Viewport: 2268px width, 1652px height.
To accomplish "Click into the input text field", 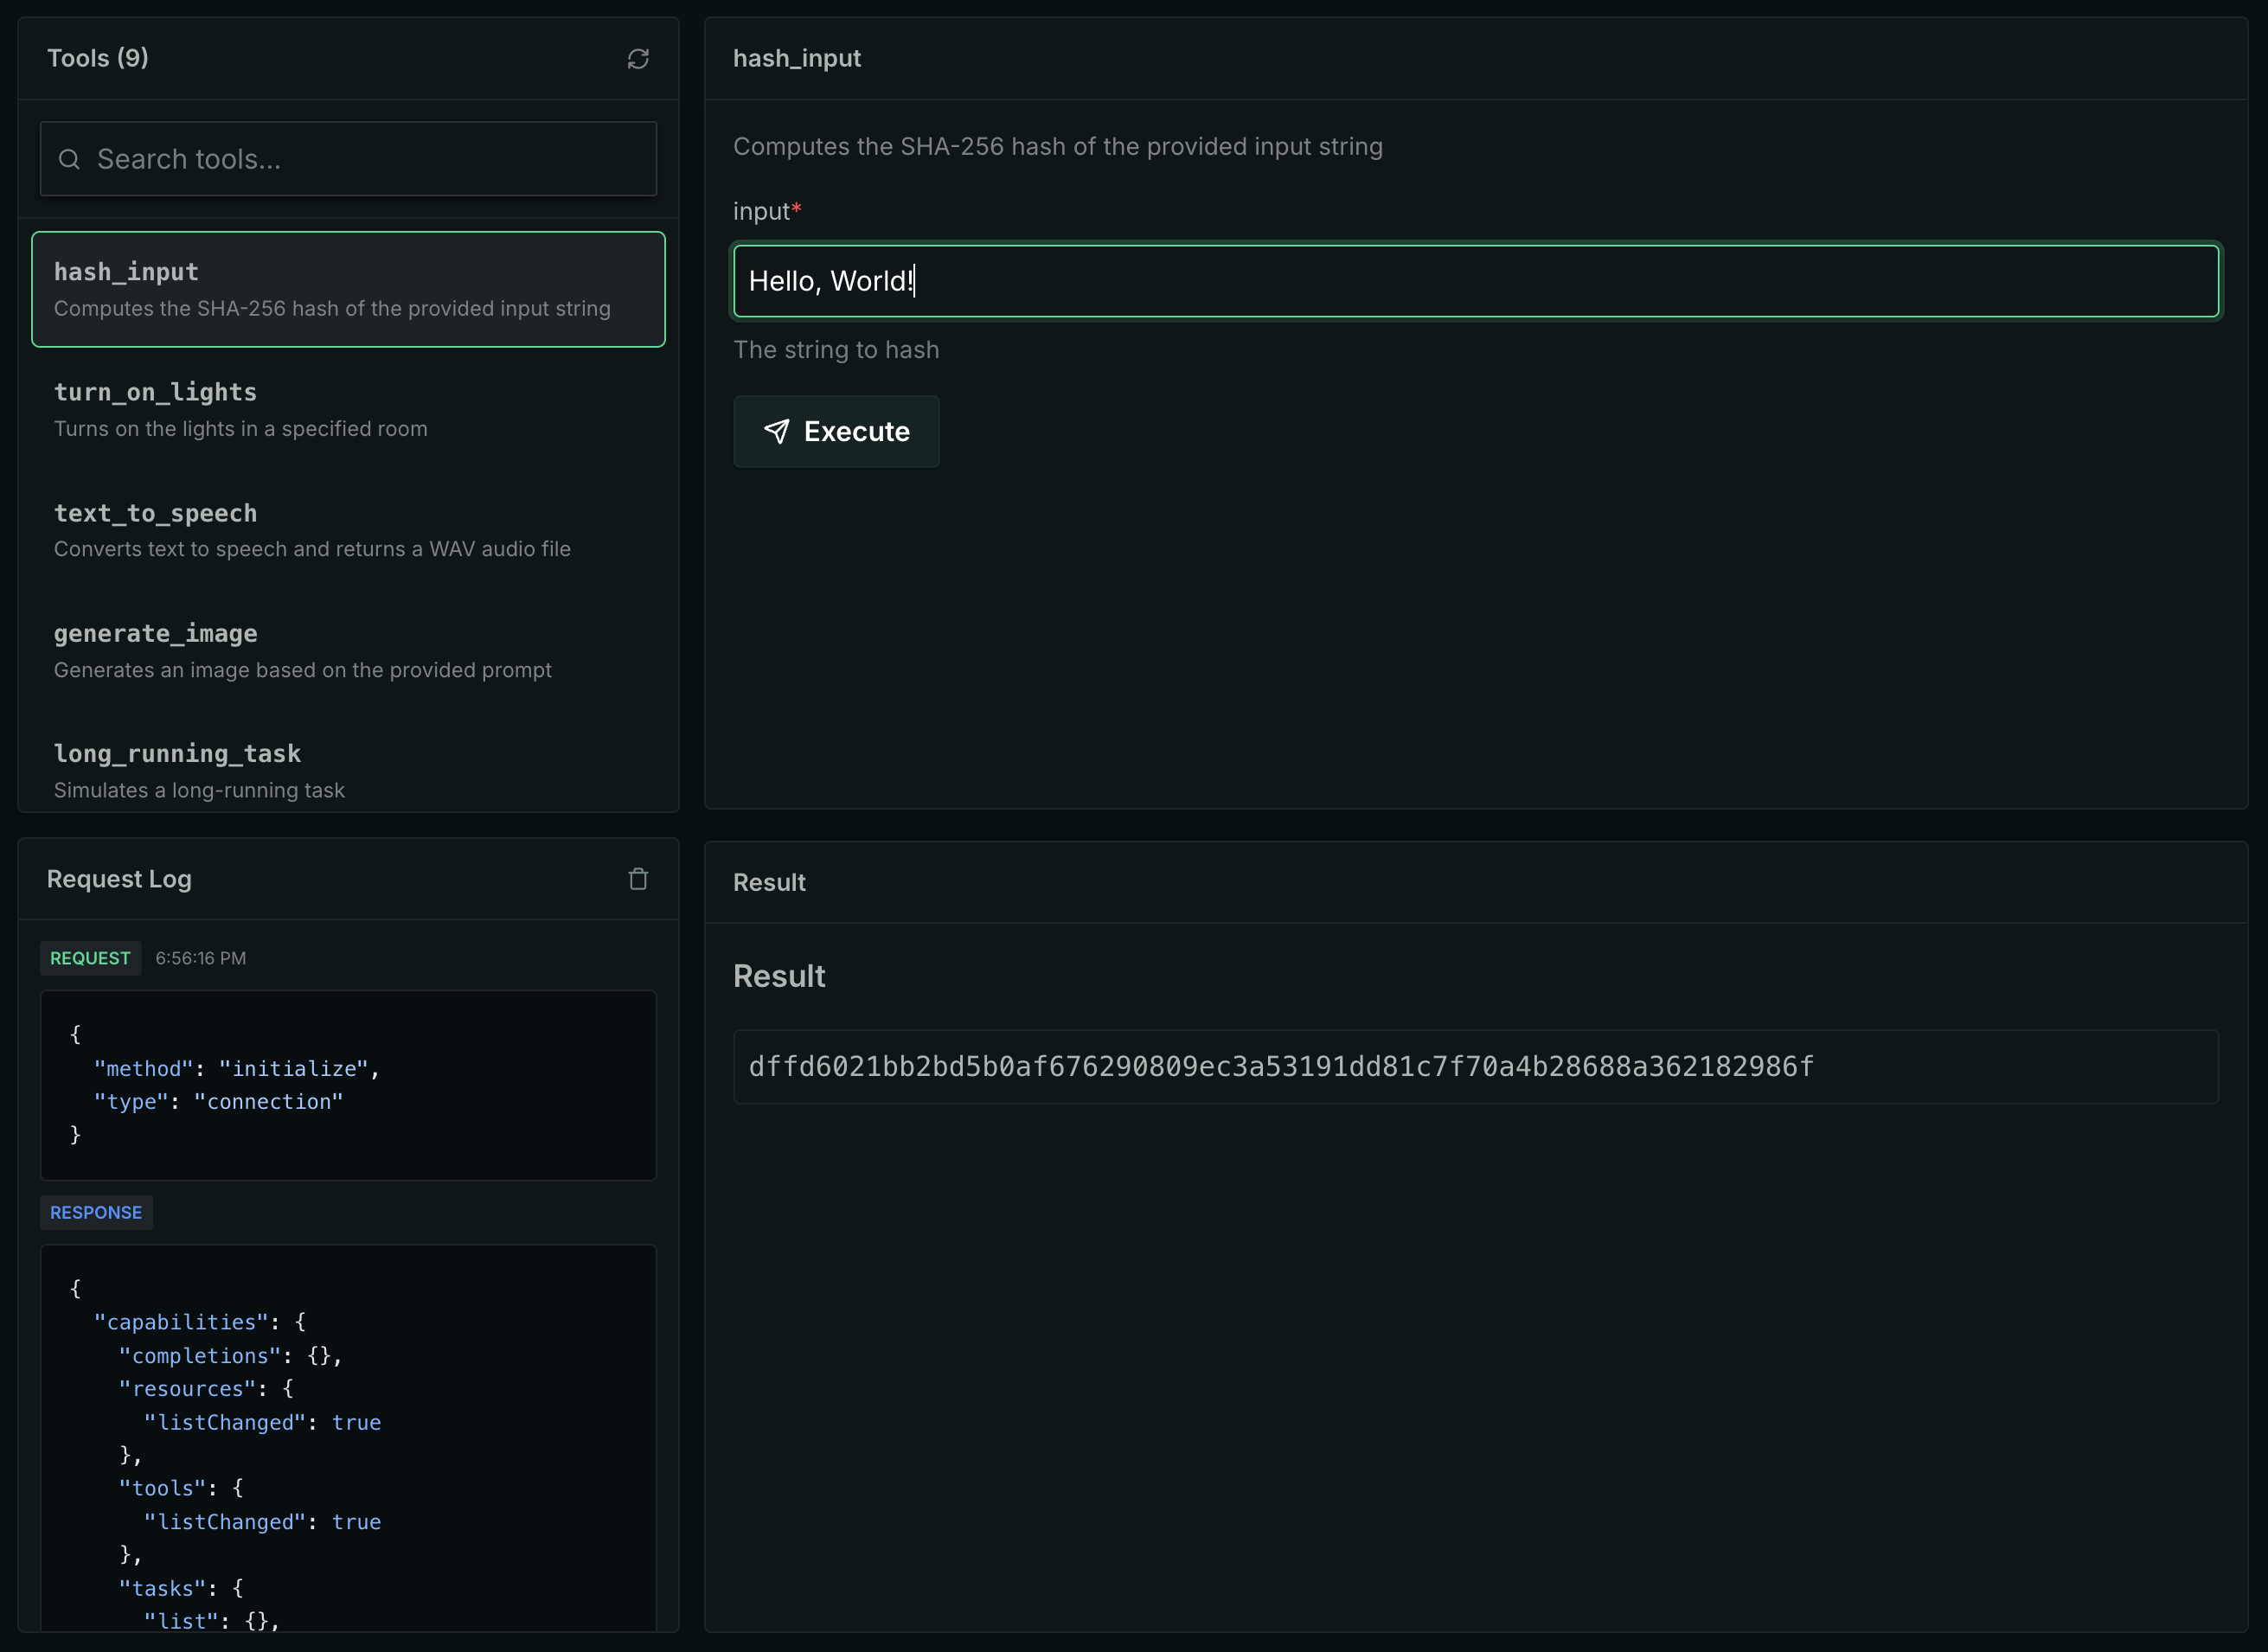I will pyautogui.click(x=1475, y=281).
